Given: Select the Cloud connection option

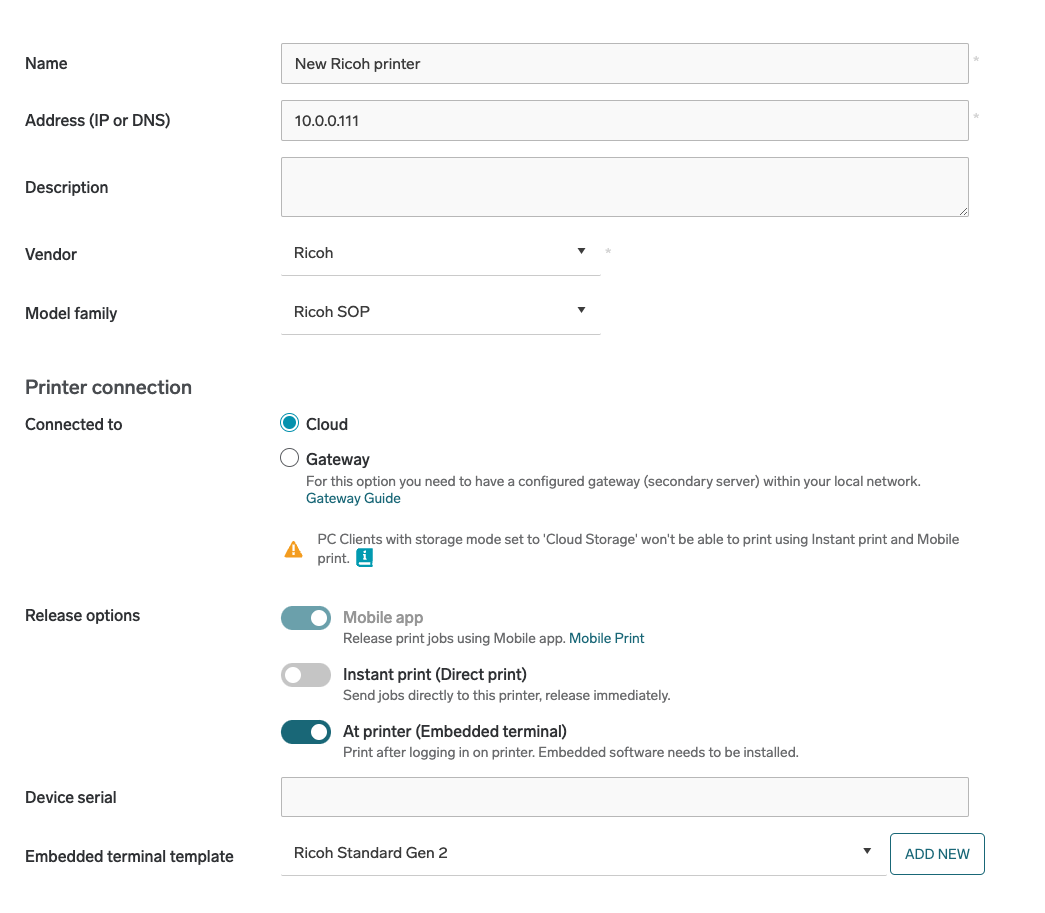Looking at the screenshot, I should pos(290,424).
